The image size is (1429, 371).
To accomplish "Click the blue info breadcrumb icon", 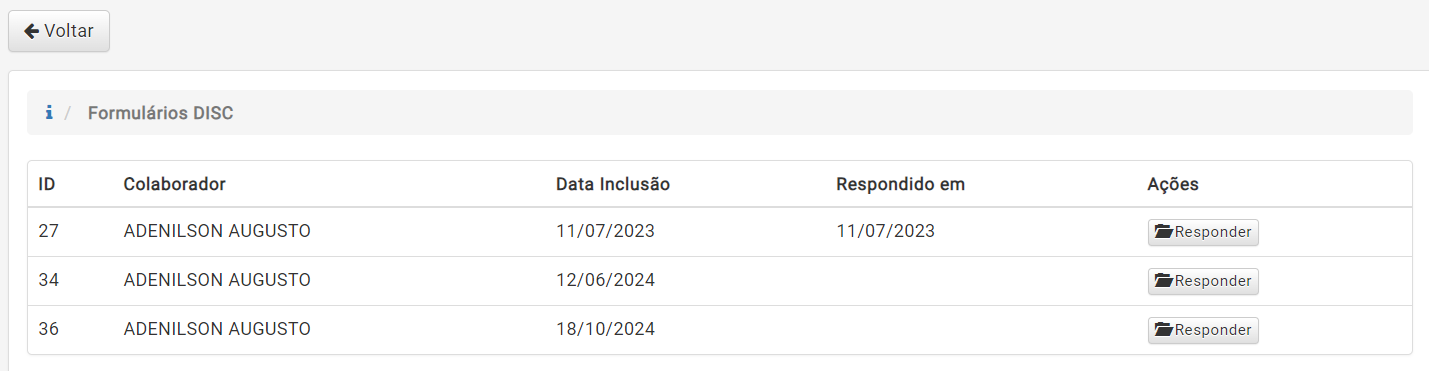I will [48, 113].
